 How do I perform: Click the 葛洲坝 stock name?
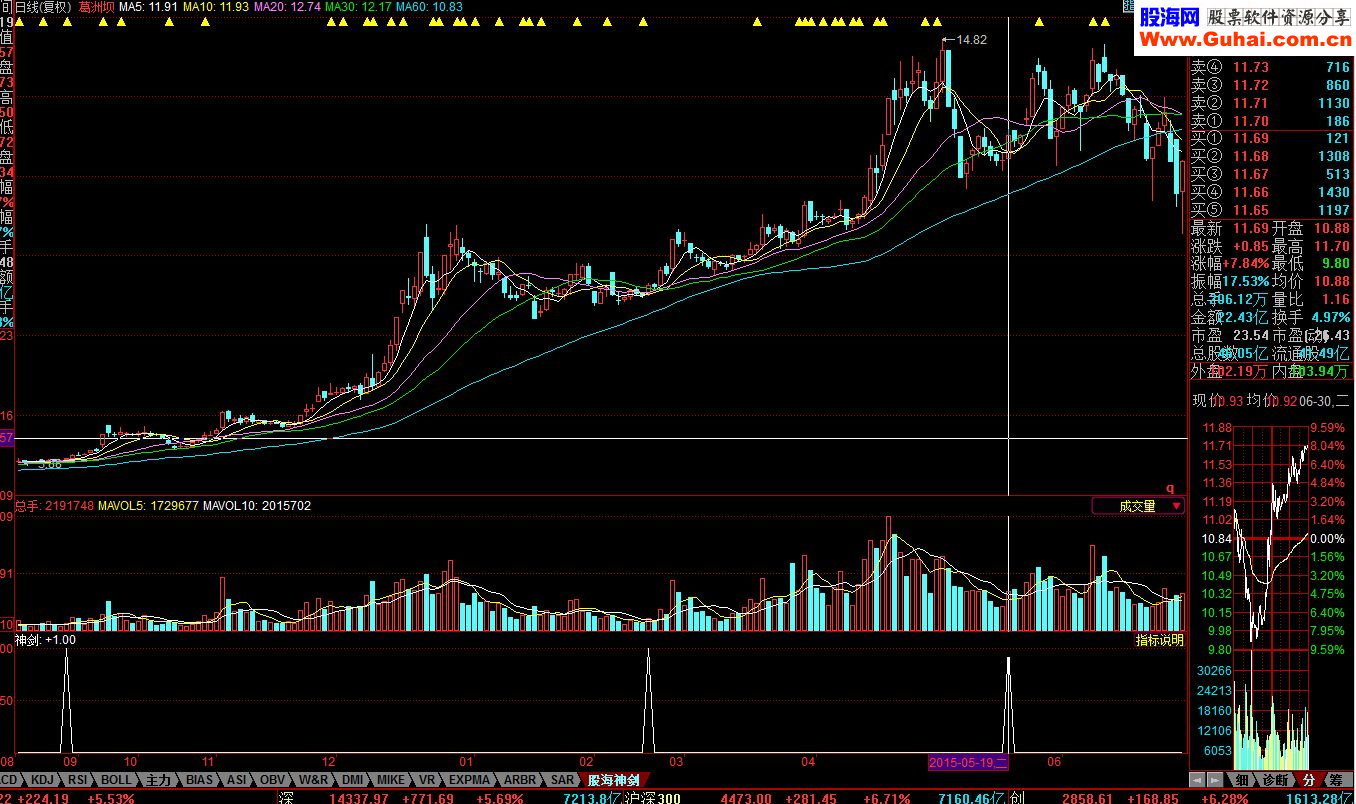(96, 7)
